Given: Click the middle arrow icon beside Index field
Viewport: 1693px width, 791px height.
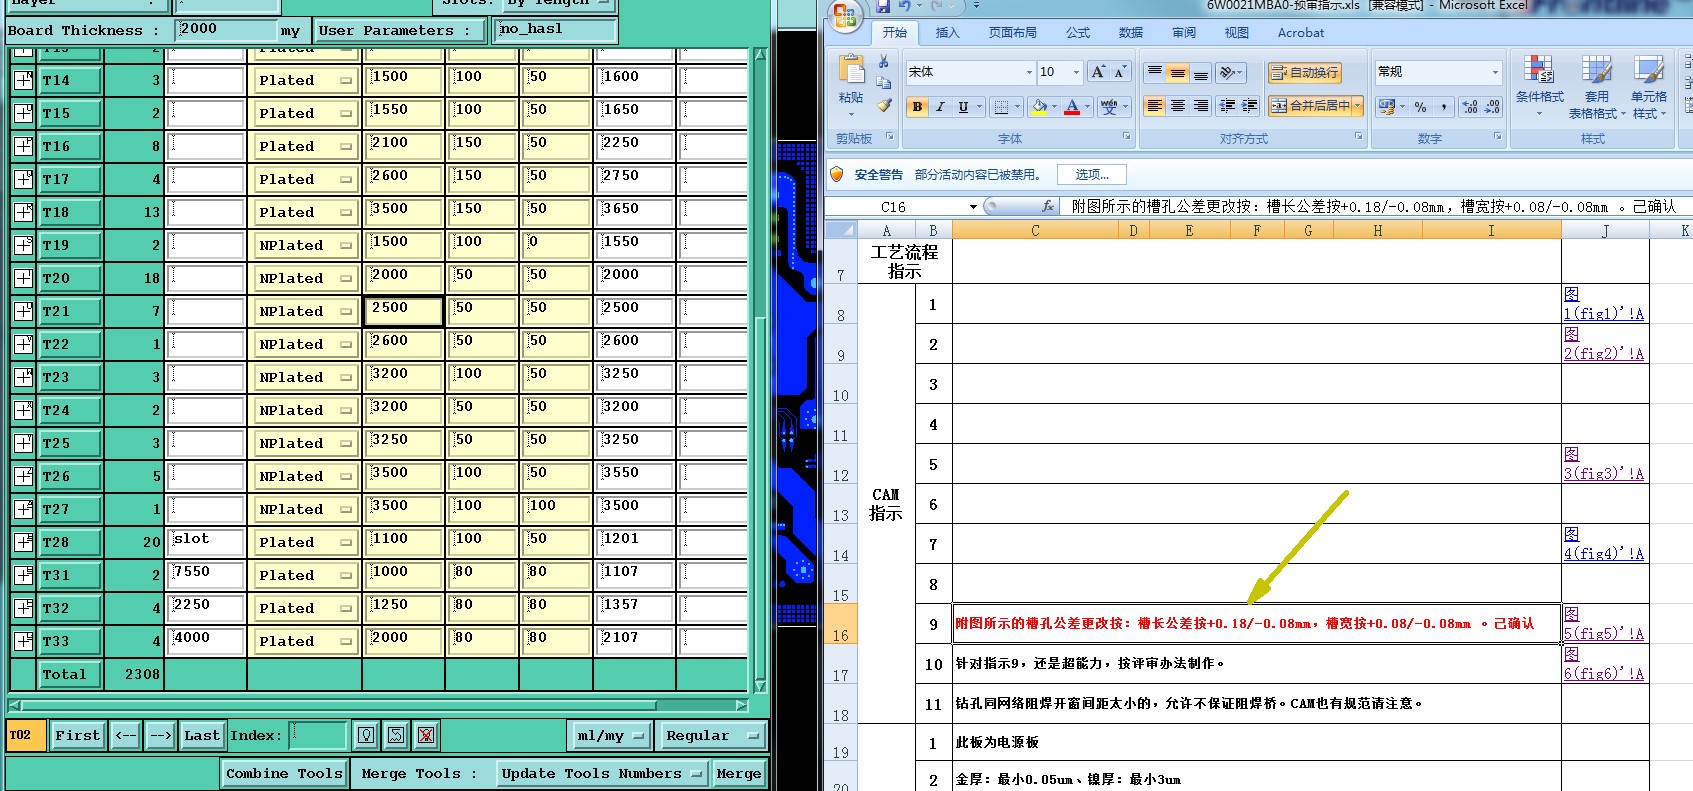Looking at the screenshot, I should pos(396,735).
